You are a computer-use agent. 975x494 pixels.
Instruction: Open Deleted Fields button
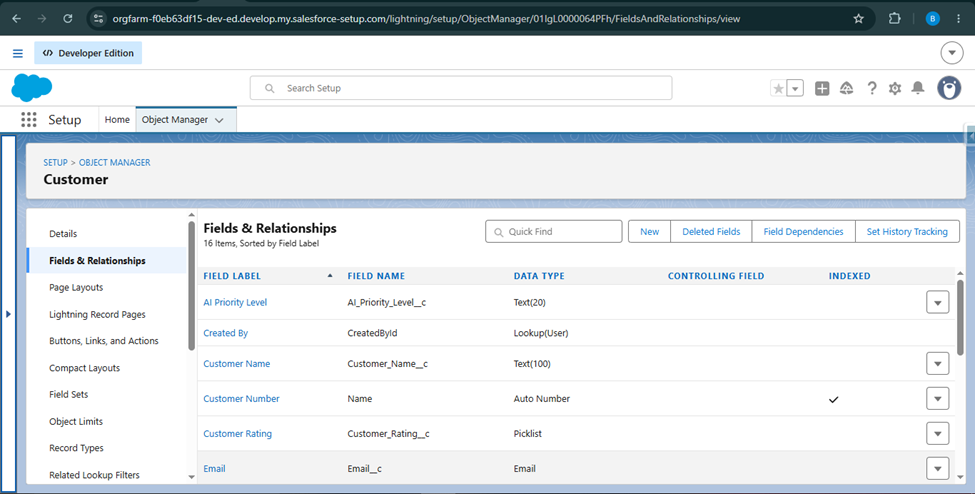711,231
